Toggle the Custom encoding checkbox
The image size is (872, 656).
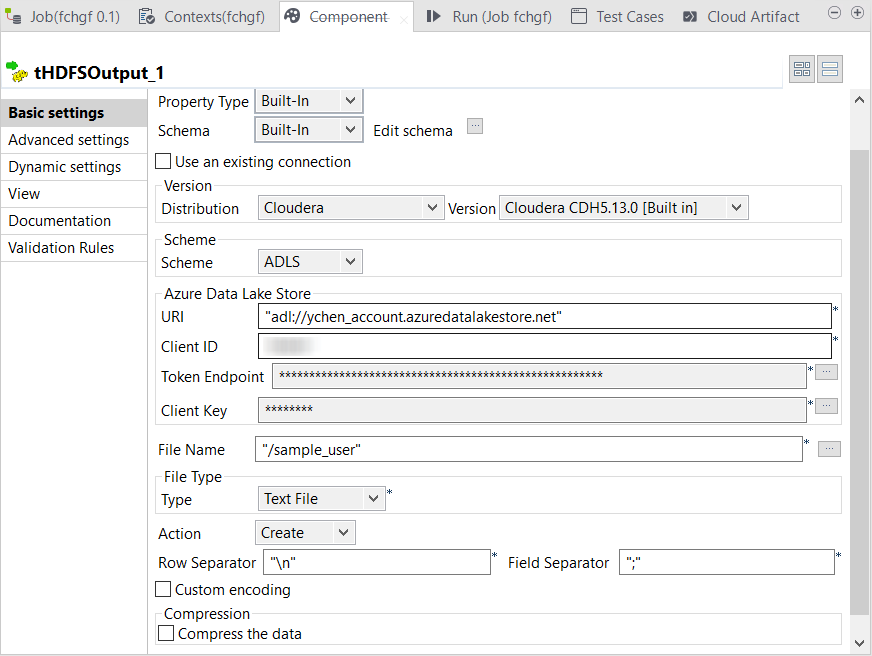164,590
